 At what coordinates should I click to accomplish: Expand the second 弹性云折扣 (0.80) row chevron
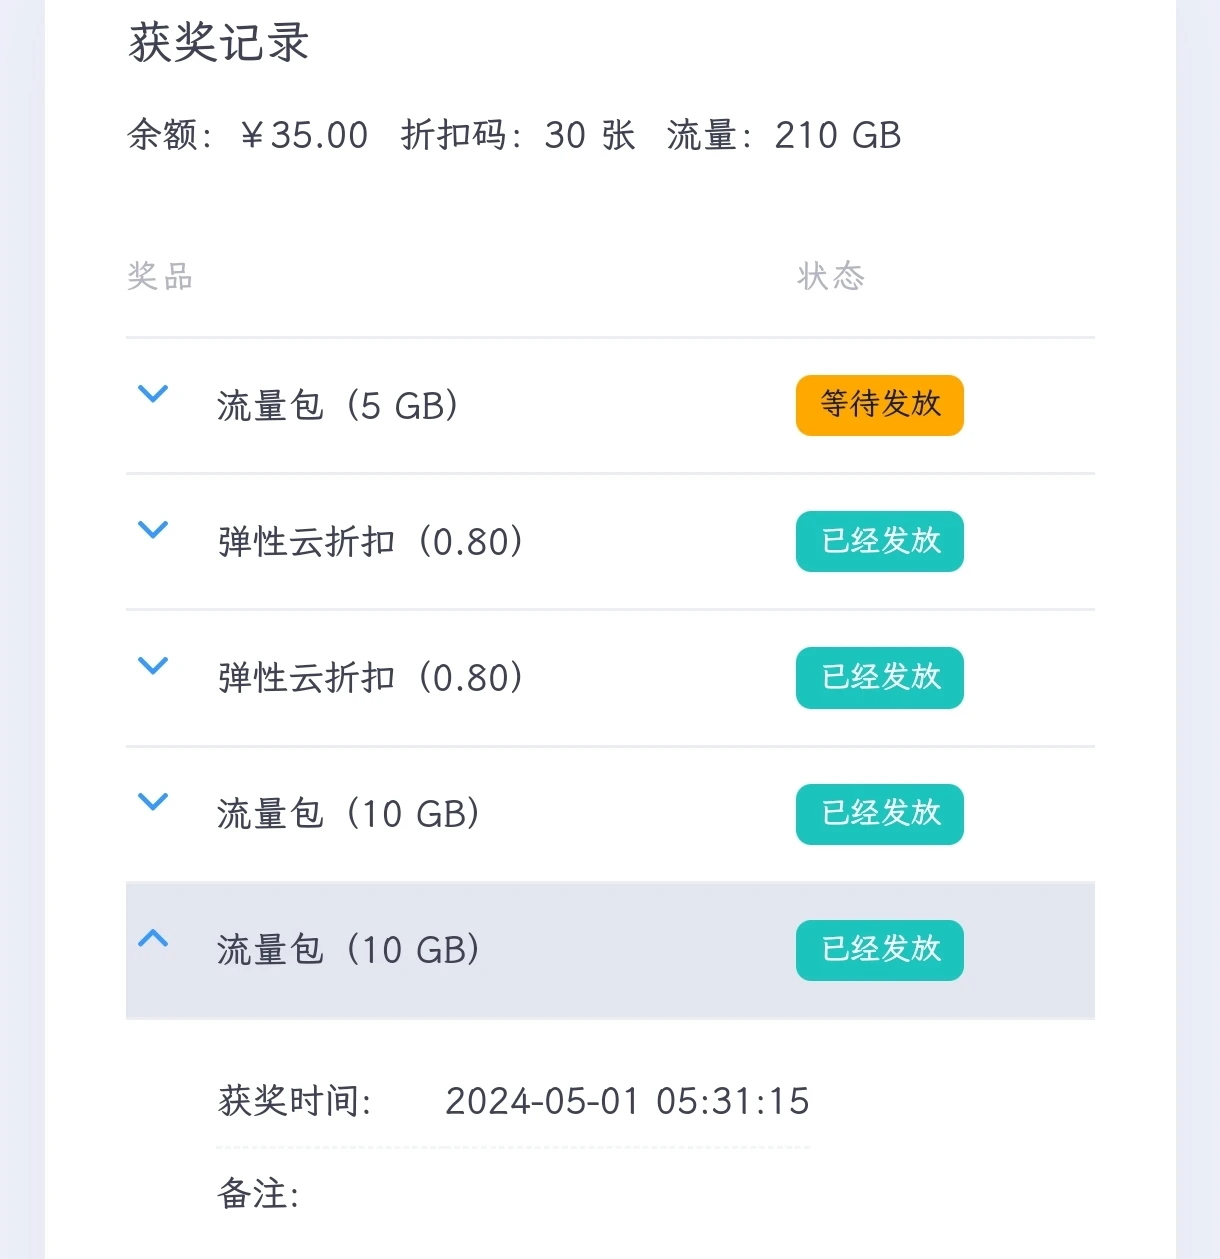[x=152, y=666]
